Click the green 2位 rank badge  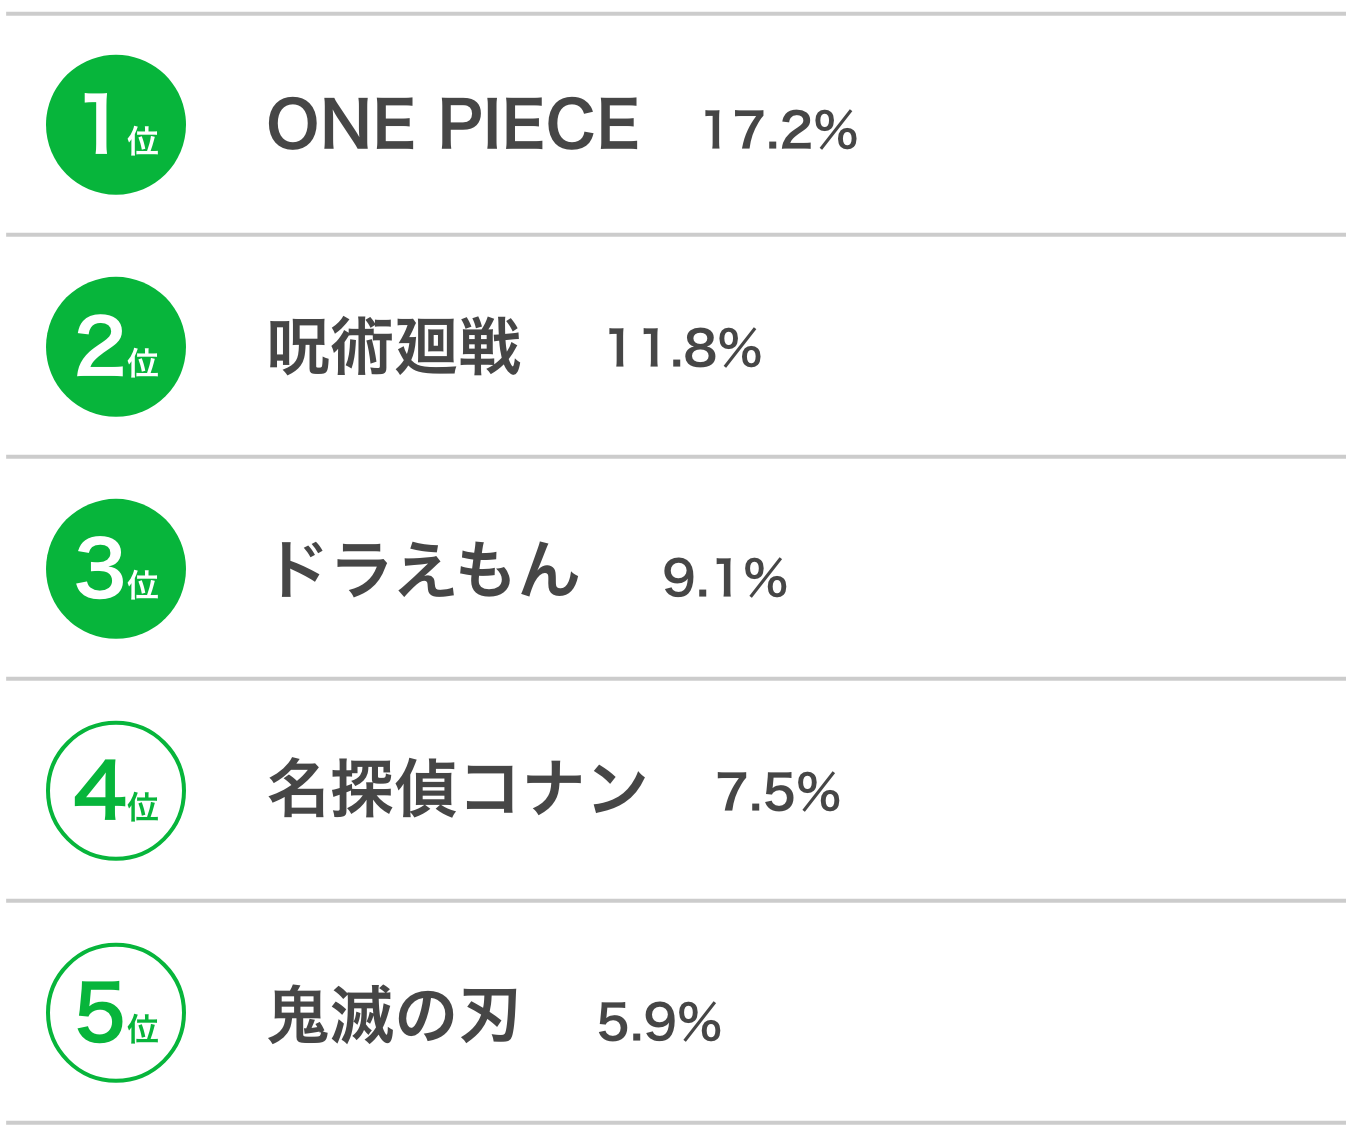[x=116, y=347]
